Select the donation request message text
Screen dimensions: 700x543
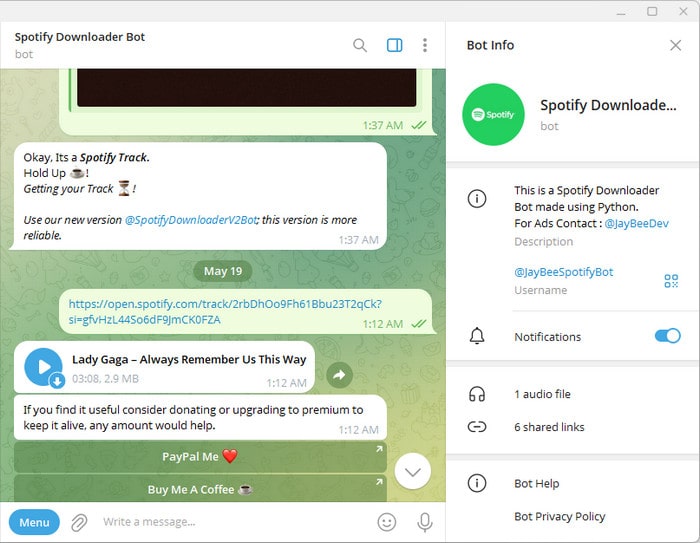pyautogui.click(x=193, y=418)
